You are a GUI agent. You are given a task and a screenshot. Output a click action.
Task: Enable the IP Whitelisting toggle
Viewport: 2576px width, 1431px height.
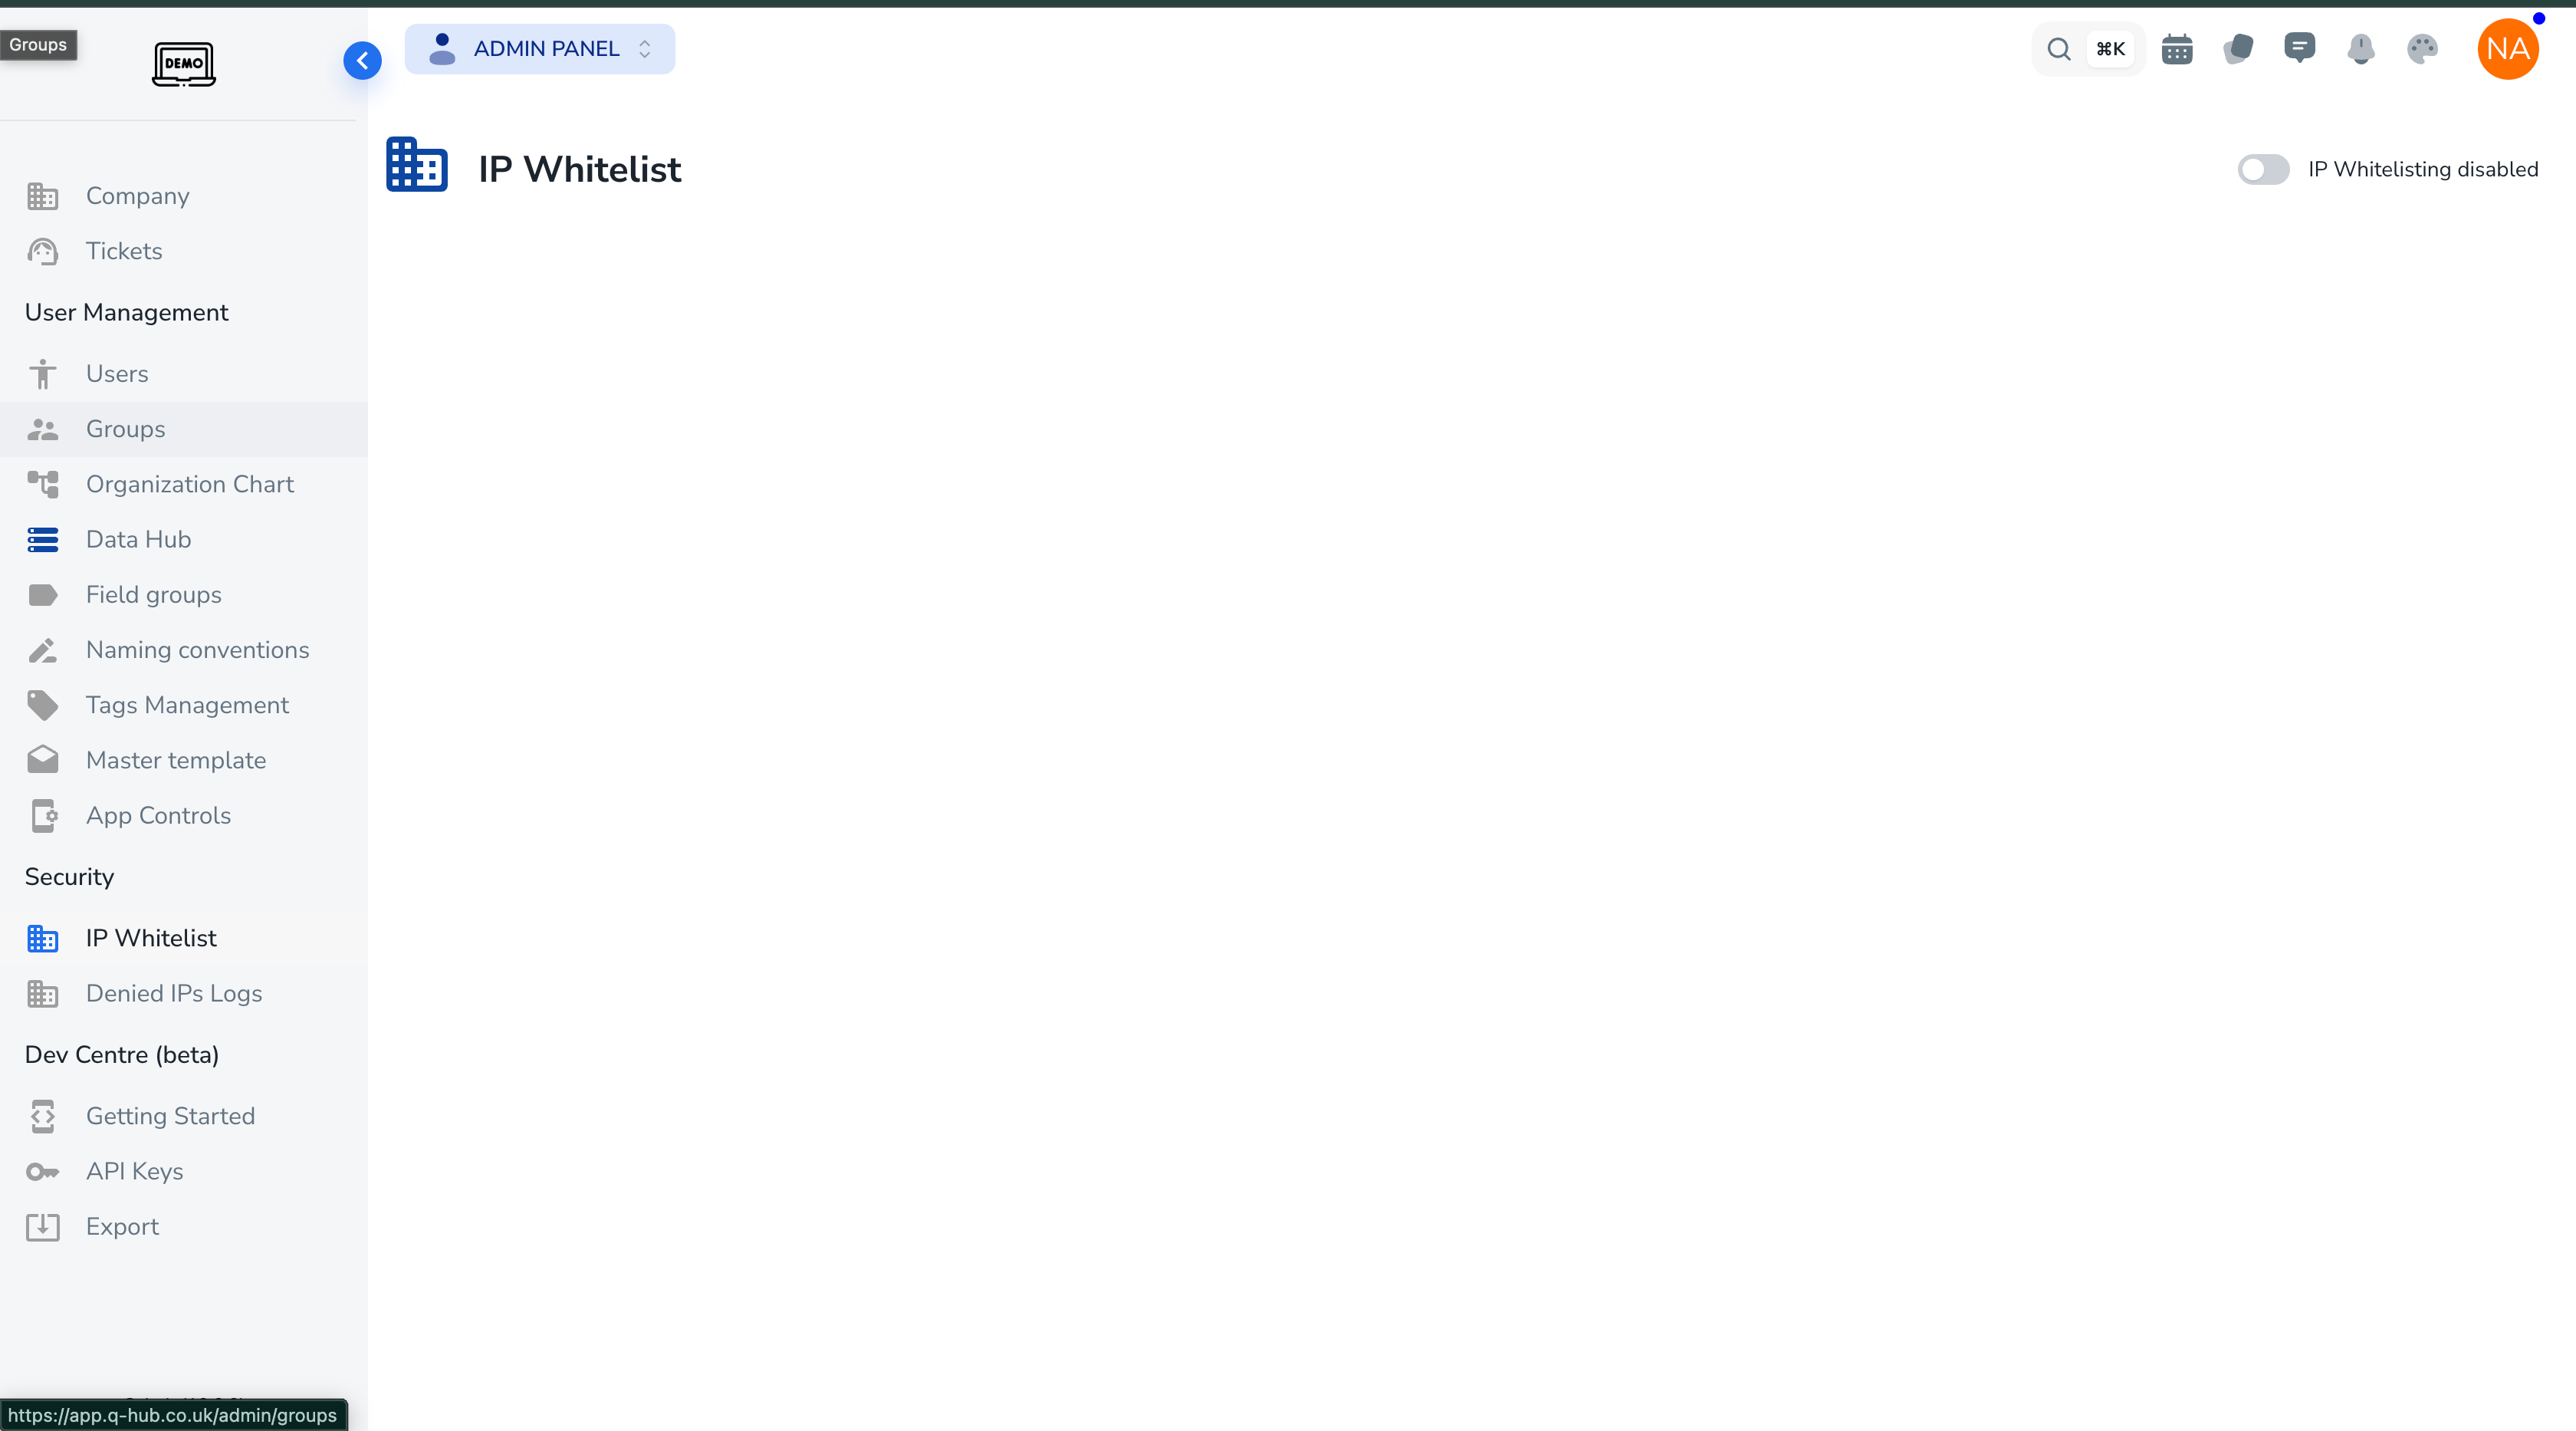(x=2263, y=169)
